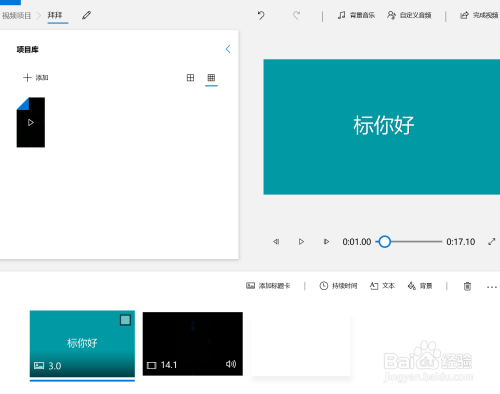Delete selected clip with trash icon
Image resolution: width=500 pixels, height=394 pixels.
467,286
